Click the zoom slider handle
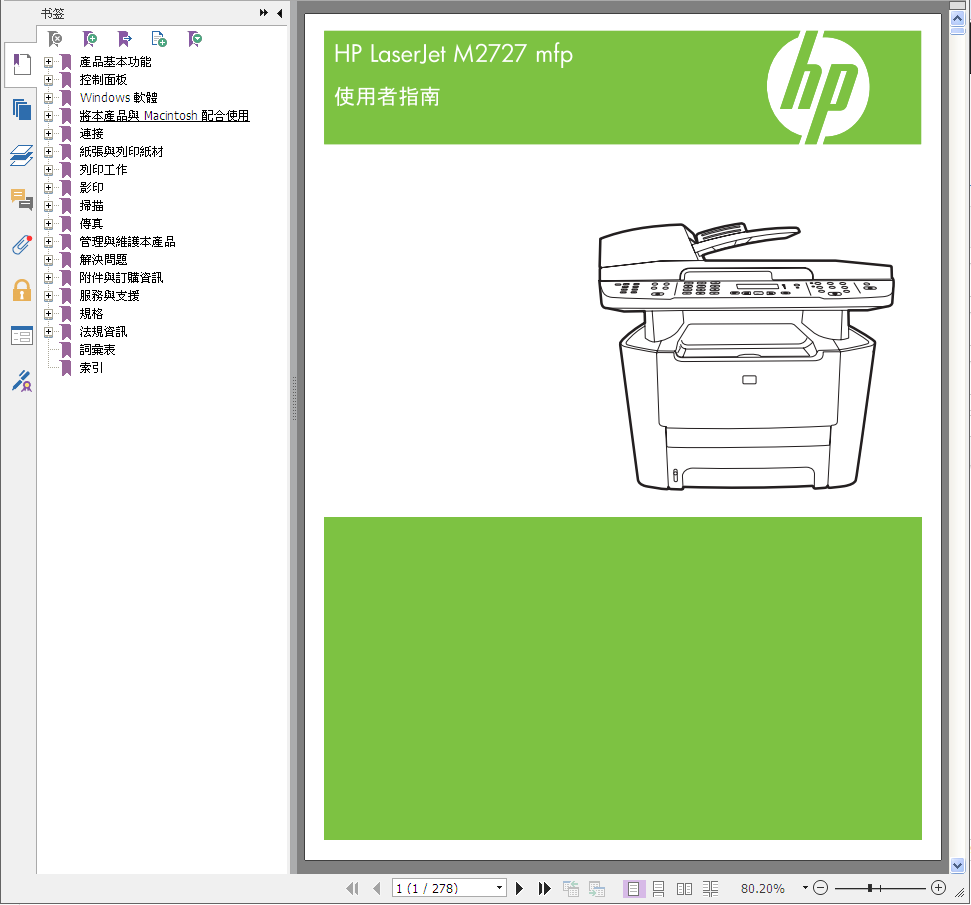The image size is (971, 905). point(870,888)
